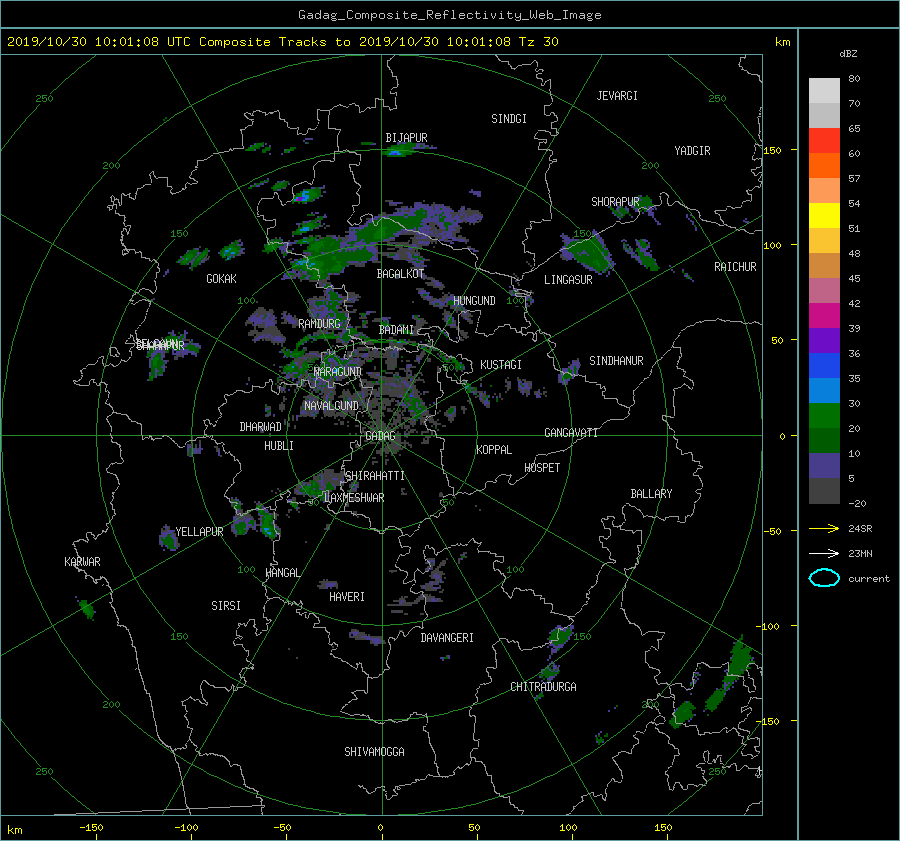
Task: Click the KOPPAL city label
Action: pos(494,450)
